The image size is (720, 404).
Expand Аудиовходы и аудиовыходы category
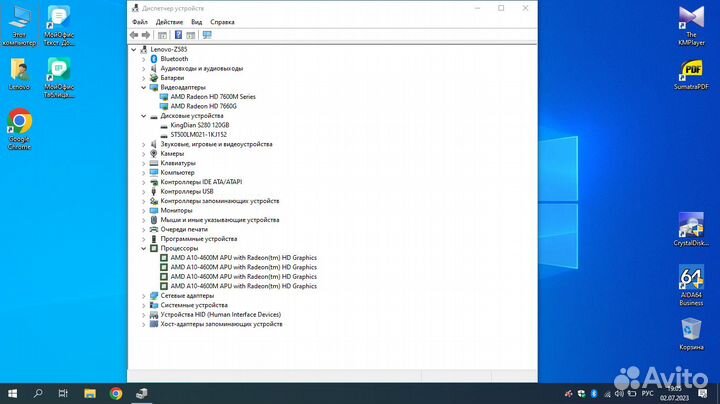143,69
